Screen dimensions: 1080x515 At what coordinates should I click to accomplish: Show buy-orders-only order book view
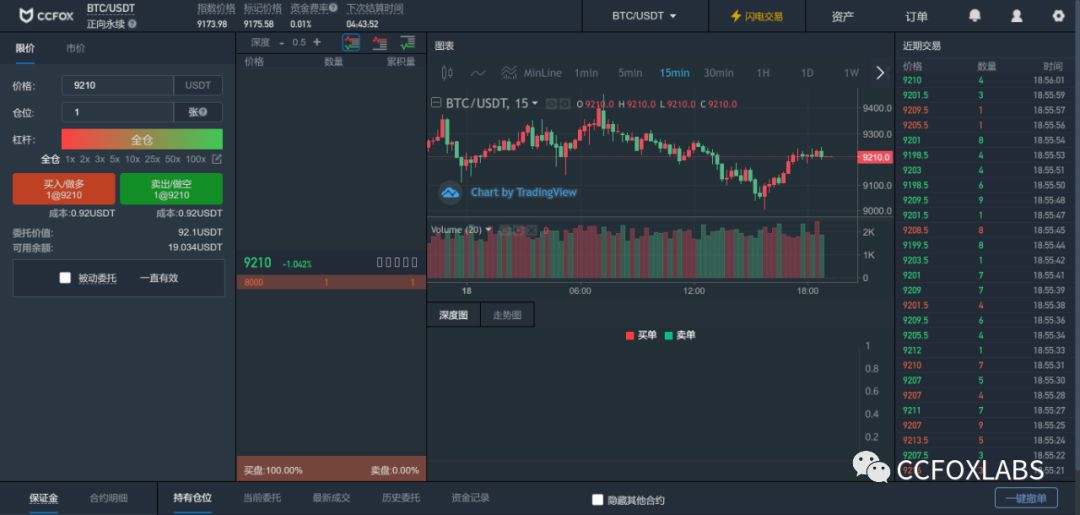coord(408,43)
